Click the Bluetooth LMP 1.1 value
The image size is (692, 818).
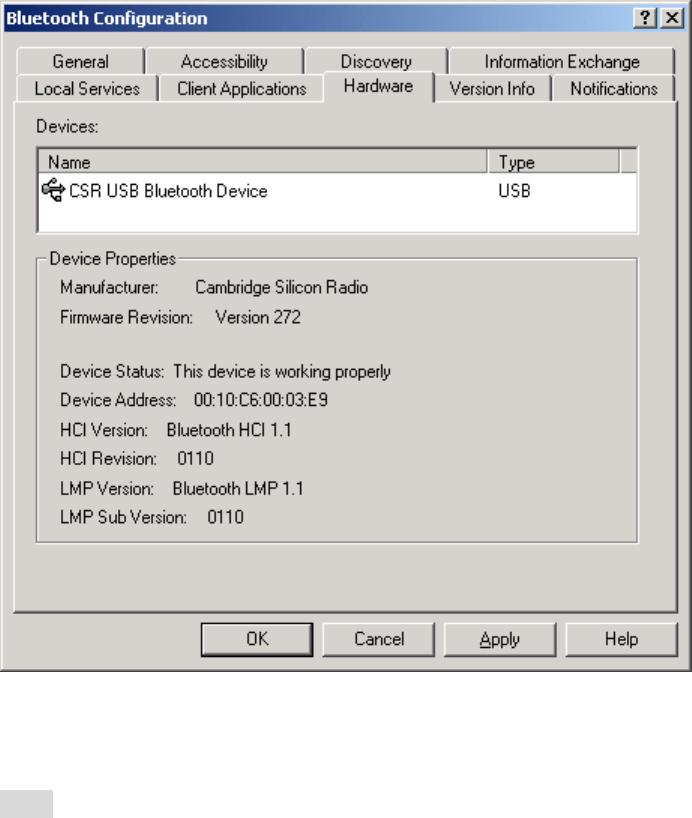tap(238, 489)
